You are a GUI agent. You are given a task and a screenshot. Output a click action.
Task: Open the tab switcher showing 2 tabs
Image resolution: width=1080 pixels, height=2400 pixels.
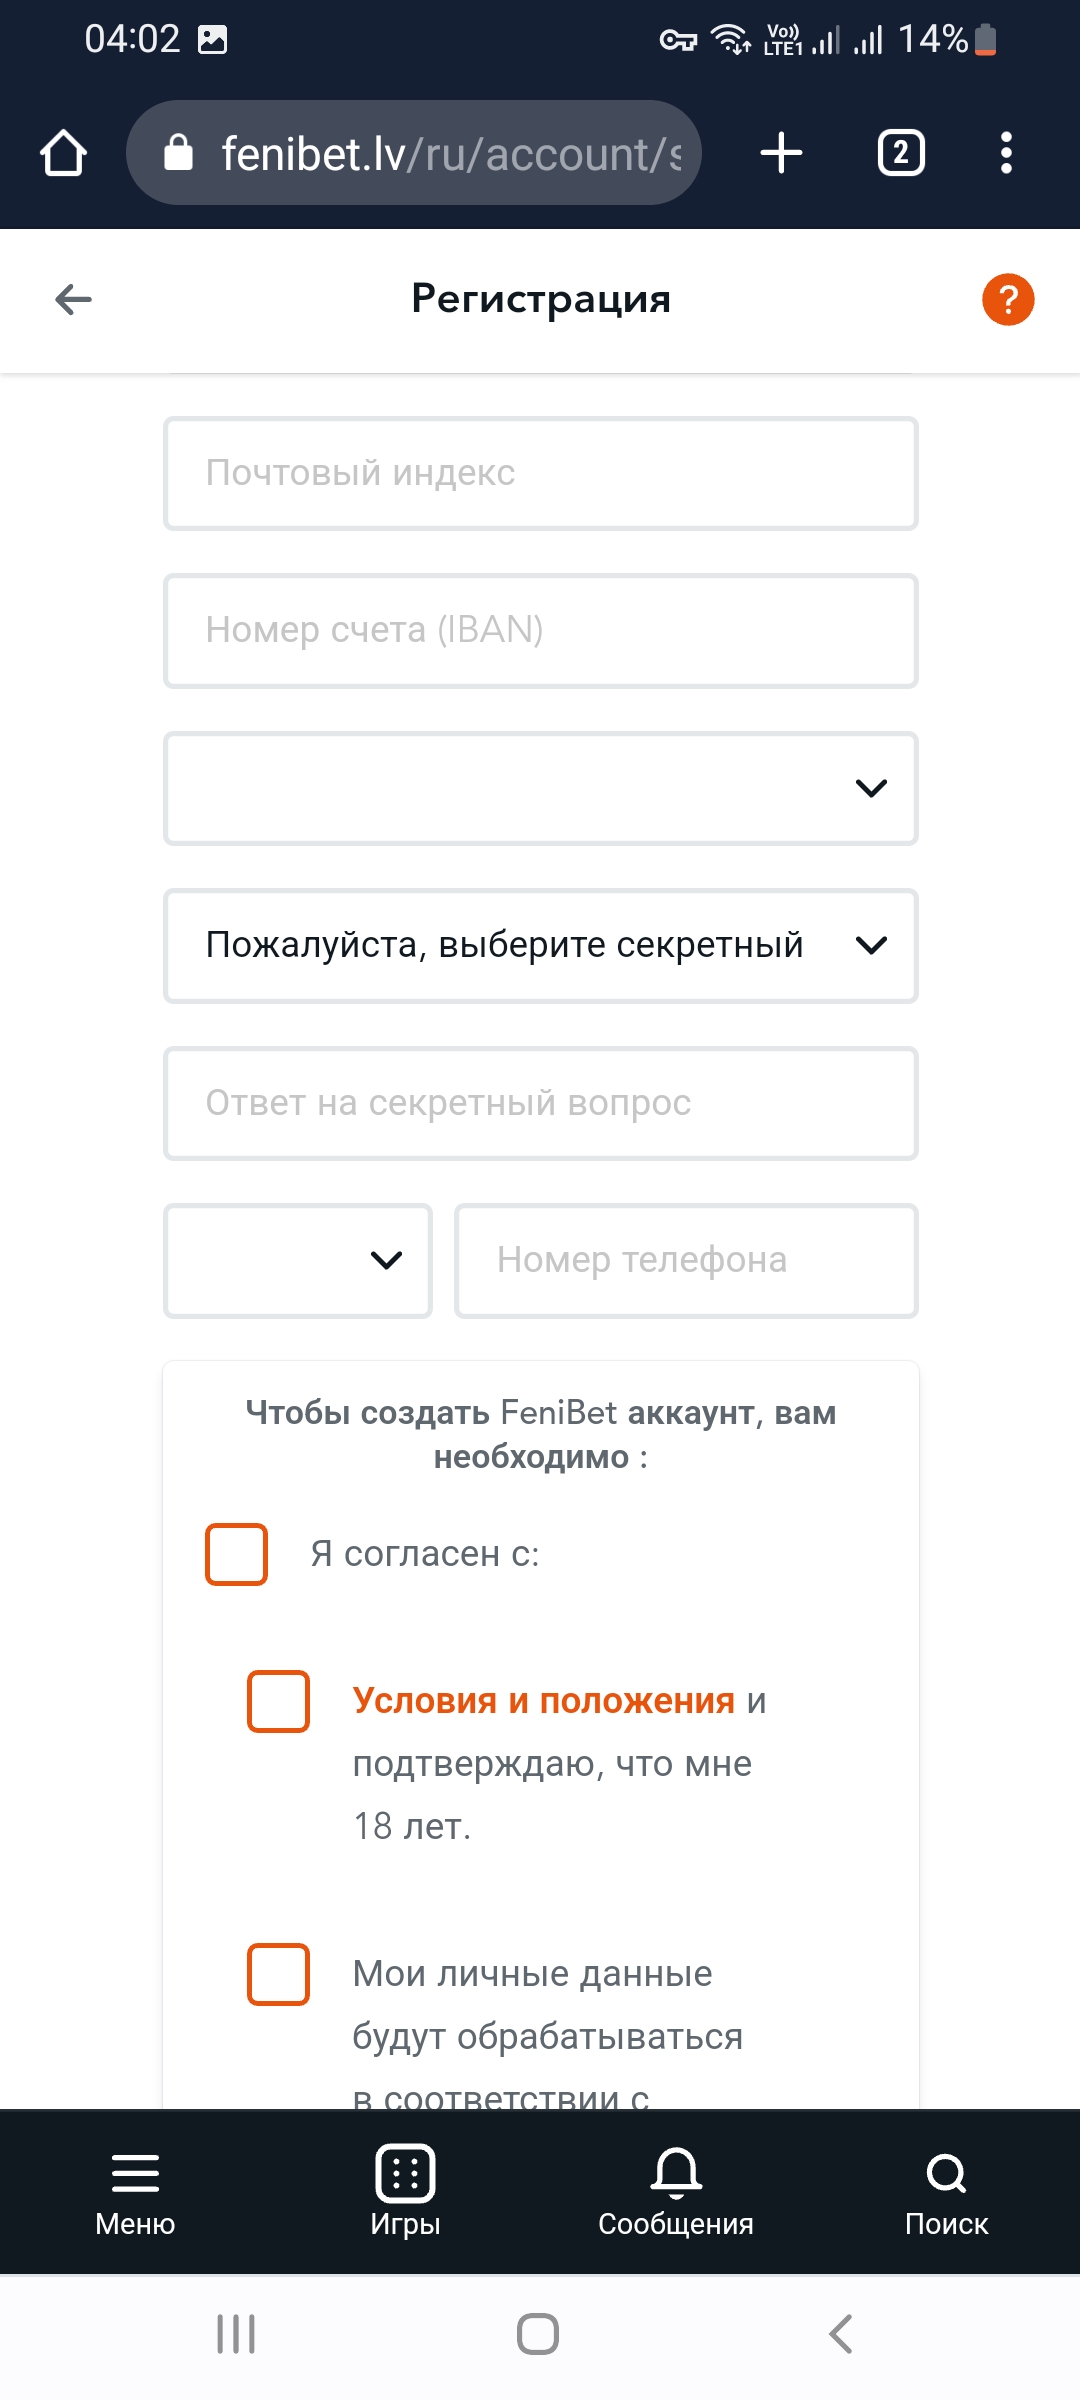[x=900, y=154]
